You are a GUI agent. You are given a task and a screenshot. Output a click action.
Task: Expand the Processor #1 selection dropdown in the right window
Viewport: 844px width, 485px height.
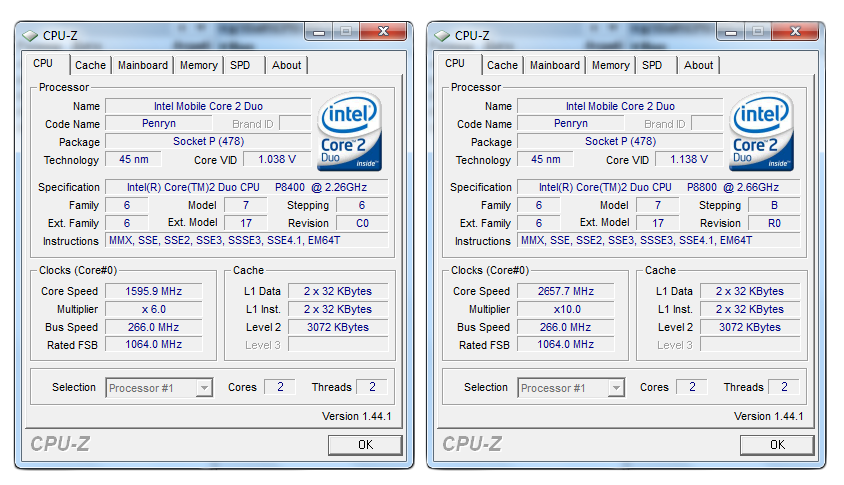pyautogui.click(x=616, y=388)
